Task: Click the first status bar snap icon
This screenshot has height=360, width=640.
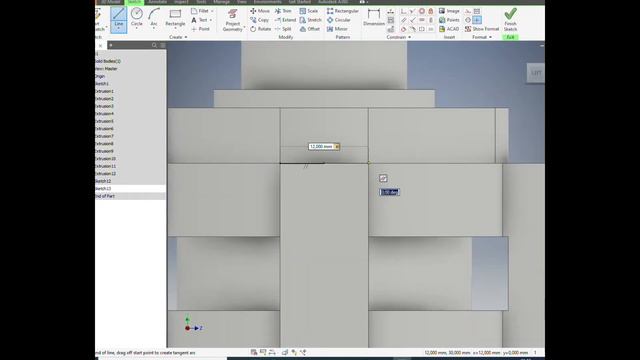Action: click(254, 352)
